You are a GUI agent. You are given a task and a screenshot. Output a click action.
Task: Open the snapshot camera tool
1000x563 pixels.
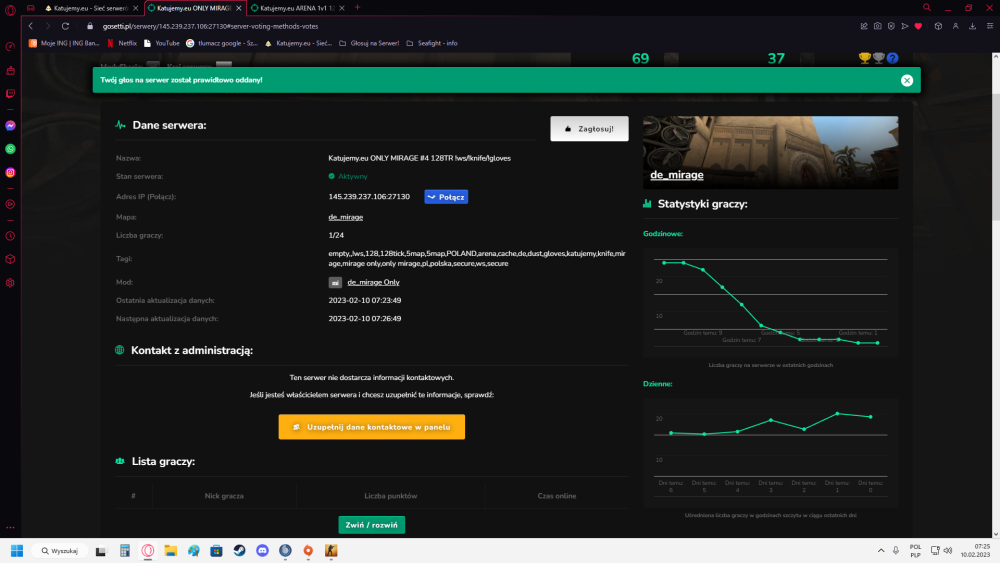878,26
